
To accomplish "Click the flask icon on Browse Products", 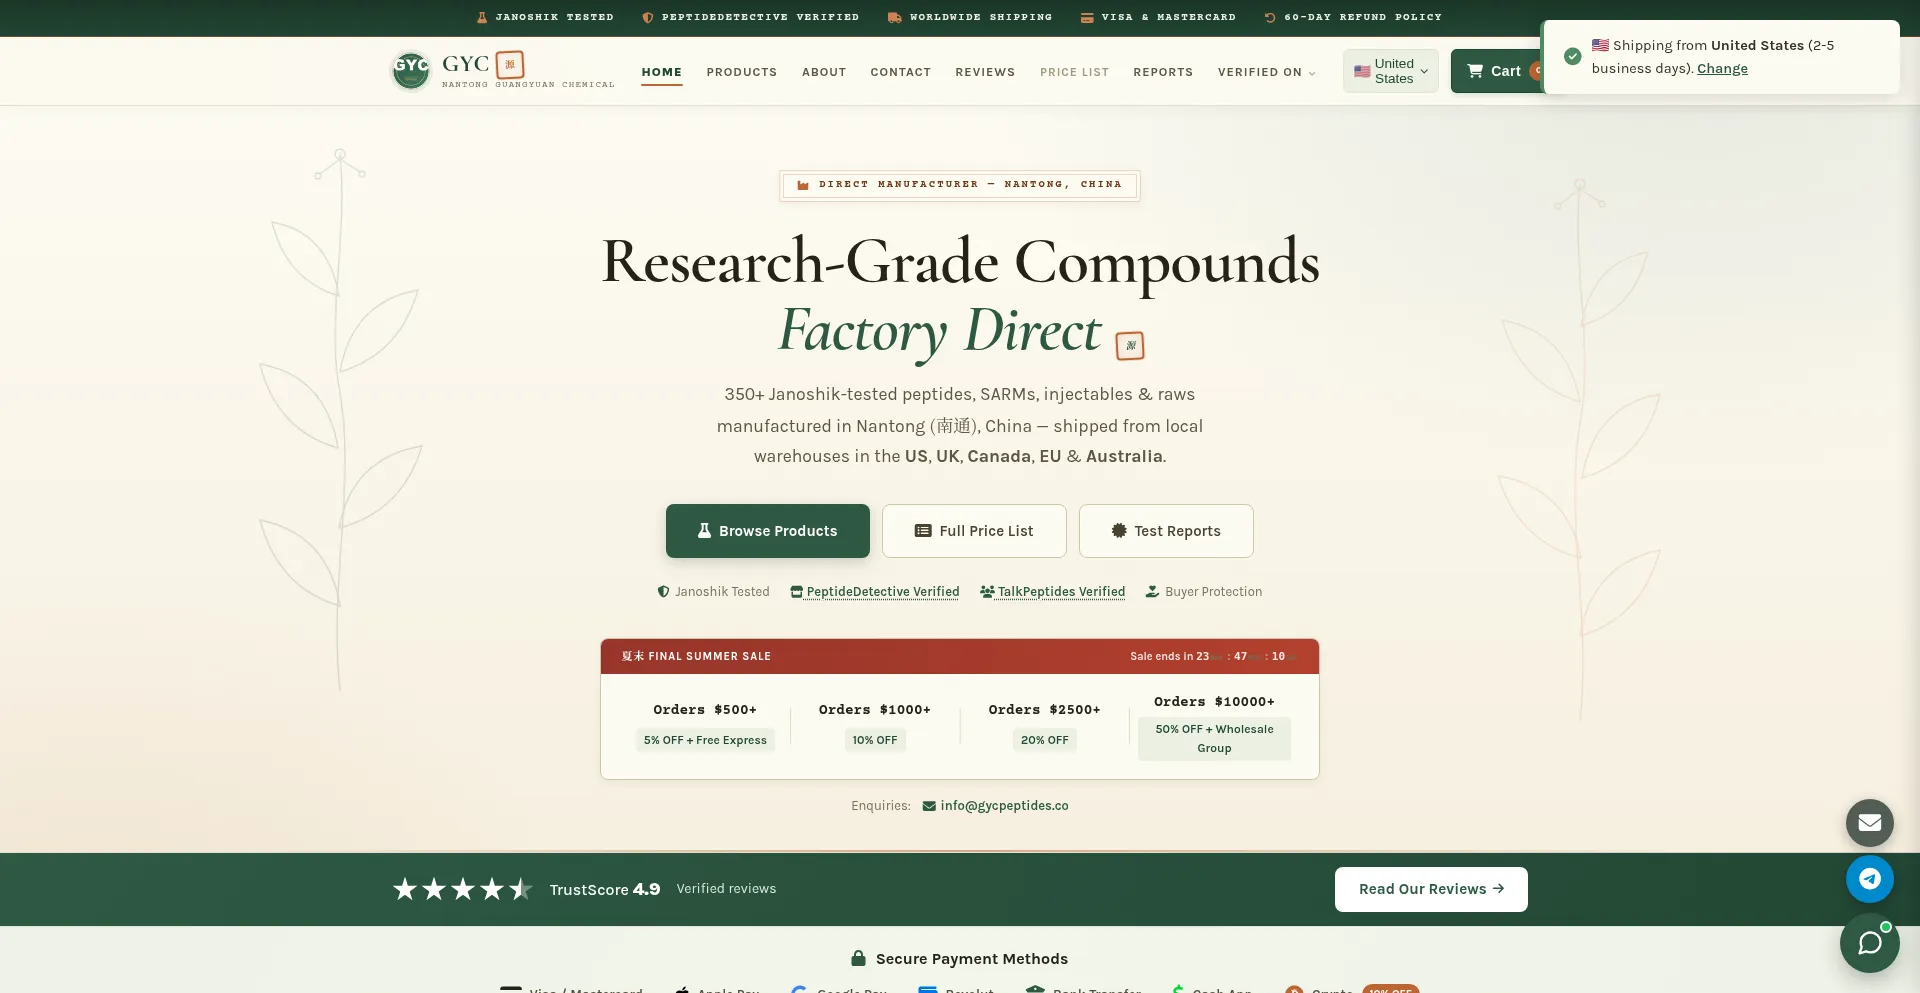I will (704, 531).
